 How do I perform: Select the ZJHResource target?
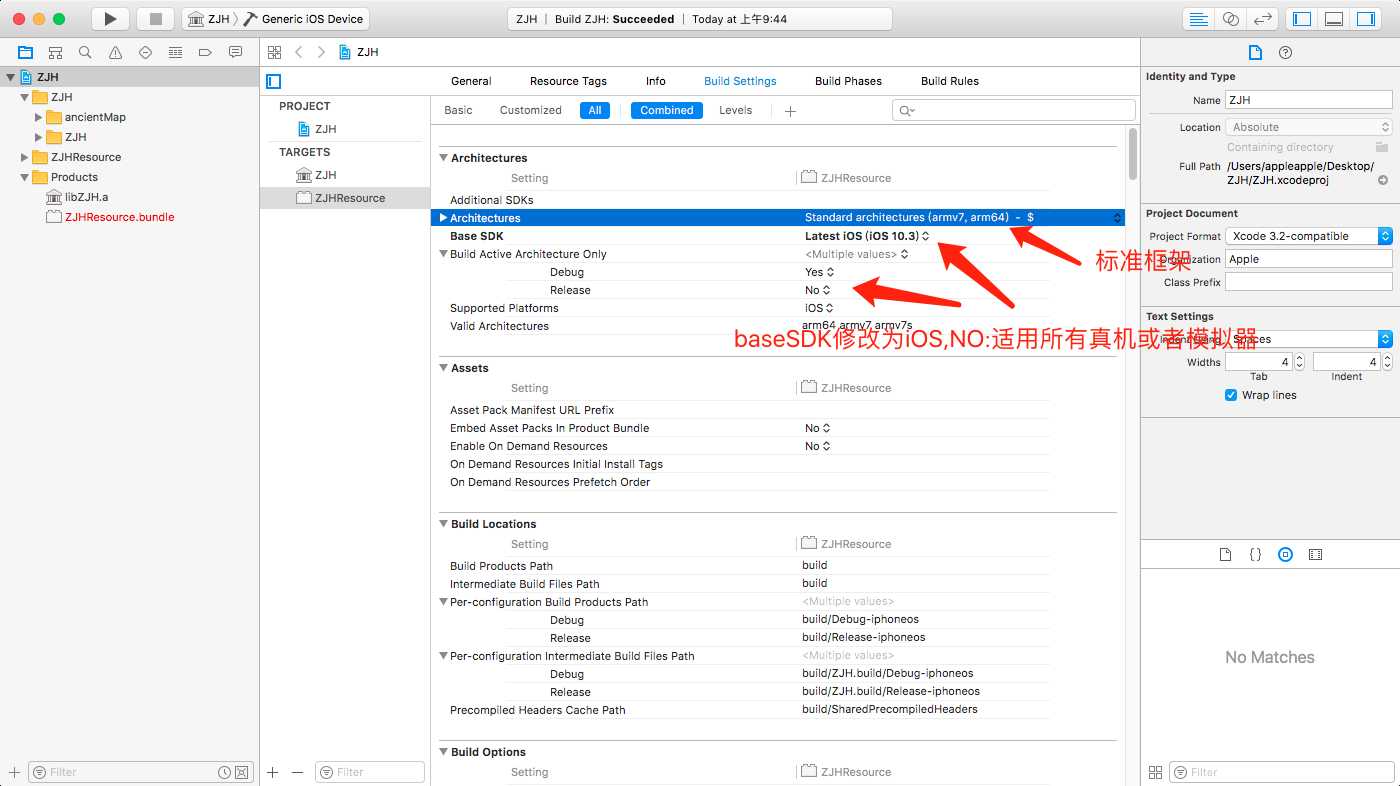(x=345, y=198)
